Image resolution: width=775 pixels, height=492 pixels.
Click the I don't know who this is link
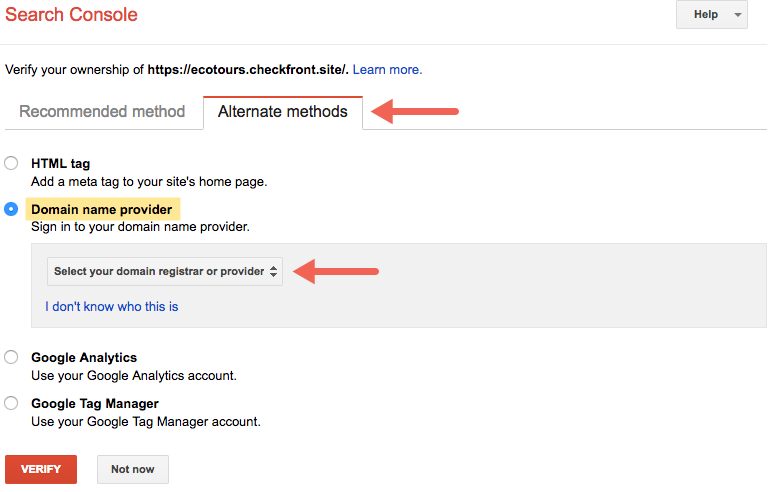112,307
